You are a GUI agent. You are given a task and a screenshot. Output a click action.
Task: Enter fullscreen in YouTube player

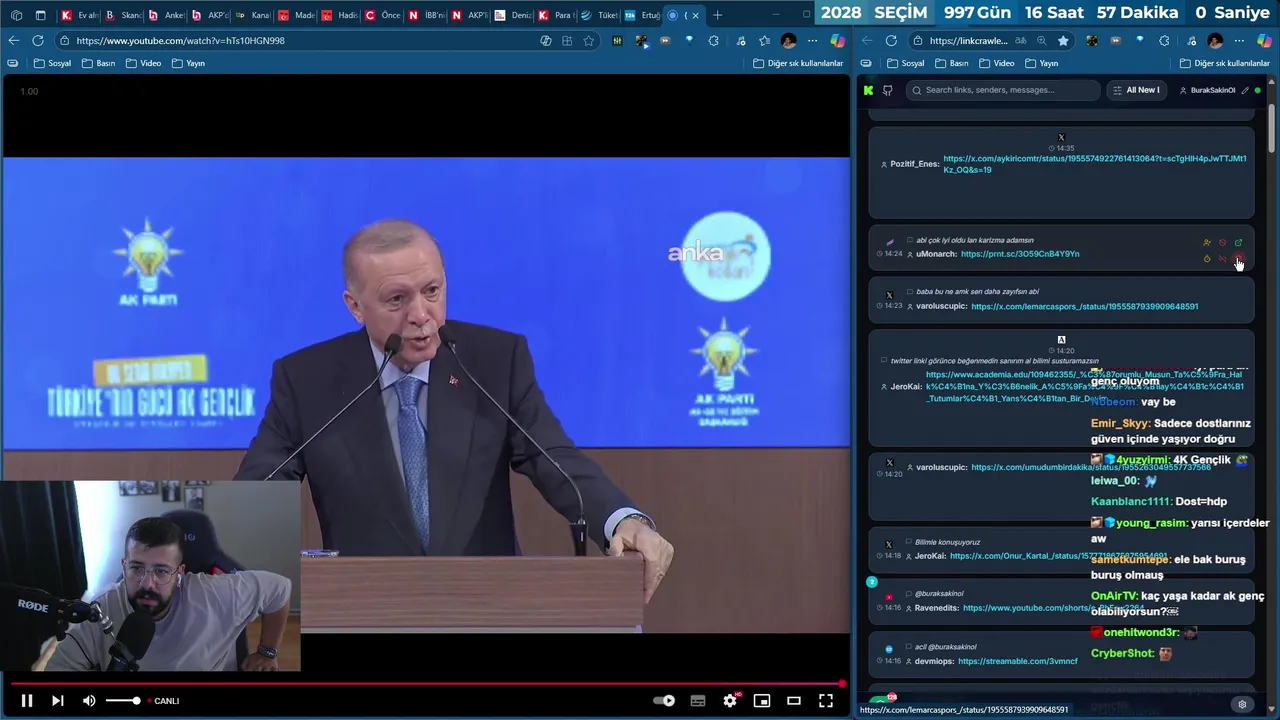826,701
